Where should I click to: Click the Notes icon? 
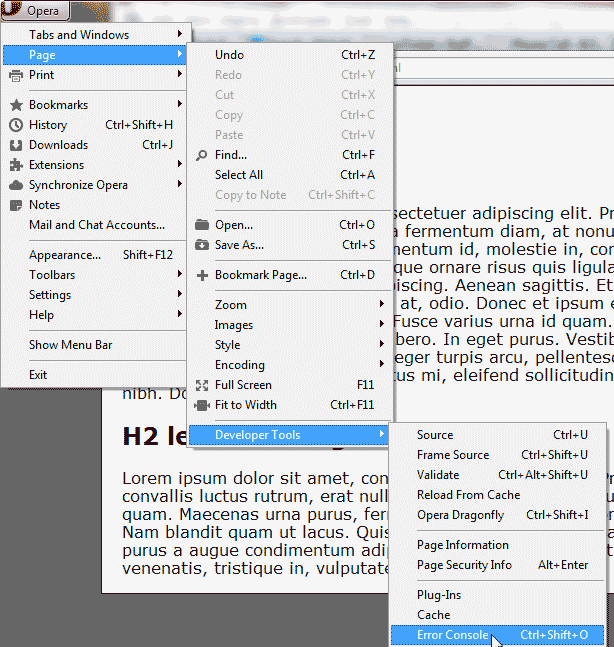[16, 205]
